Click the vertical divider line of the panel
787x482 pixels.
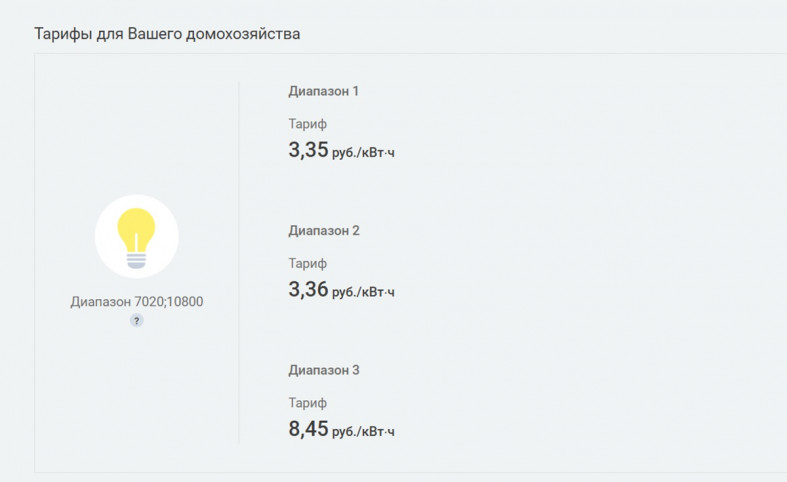(239, 262)
